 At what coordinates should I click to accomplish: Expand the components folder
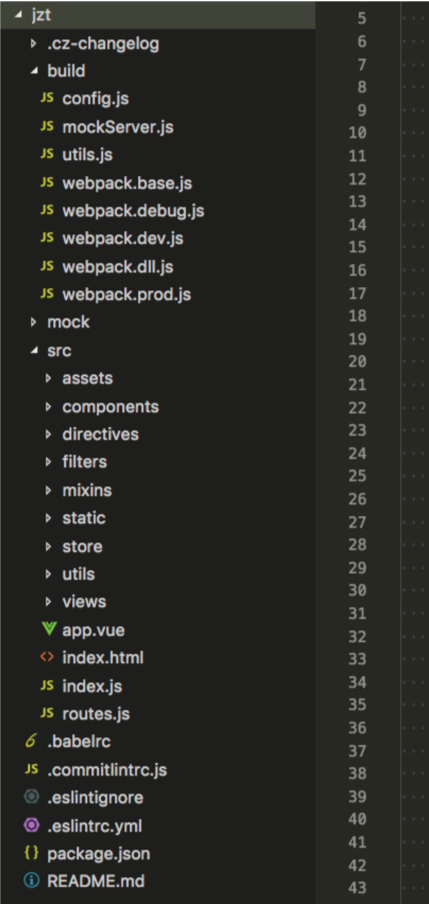pos(48,406)
